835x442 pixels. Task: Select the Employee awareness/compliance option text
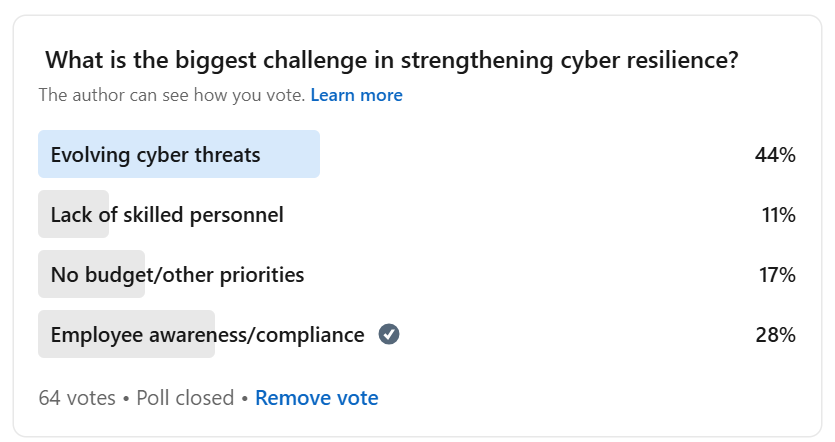(207, 335)
